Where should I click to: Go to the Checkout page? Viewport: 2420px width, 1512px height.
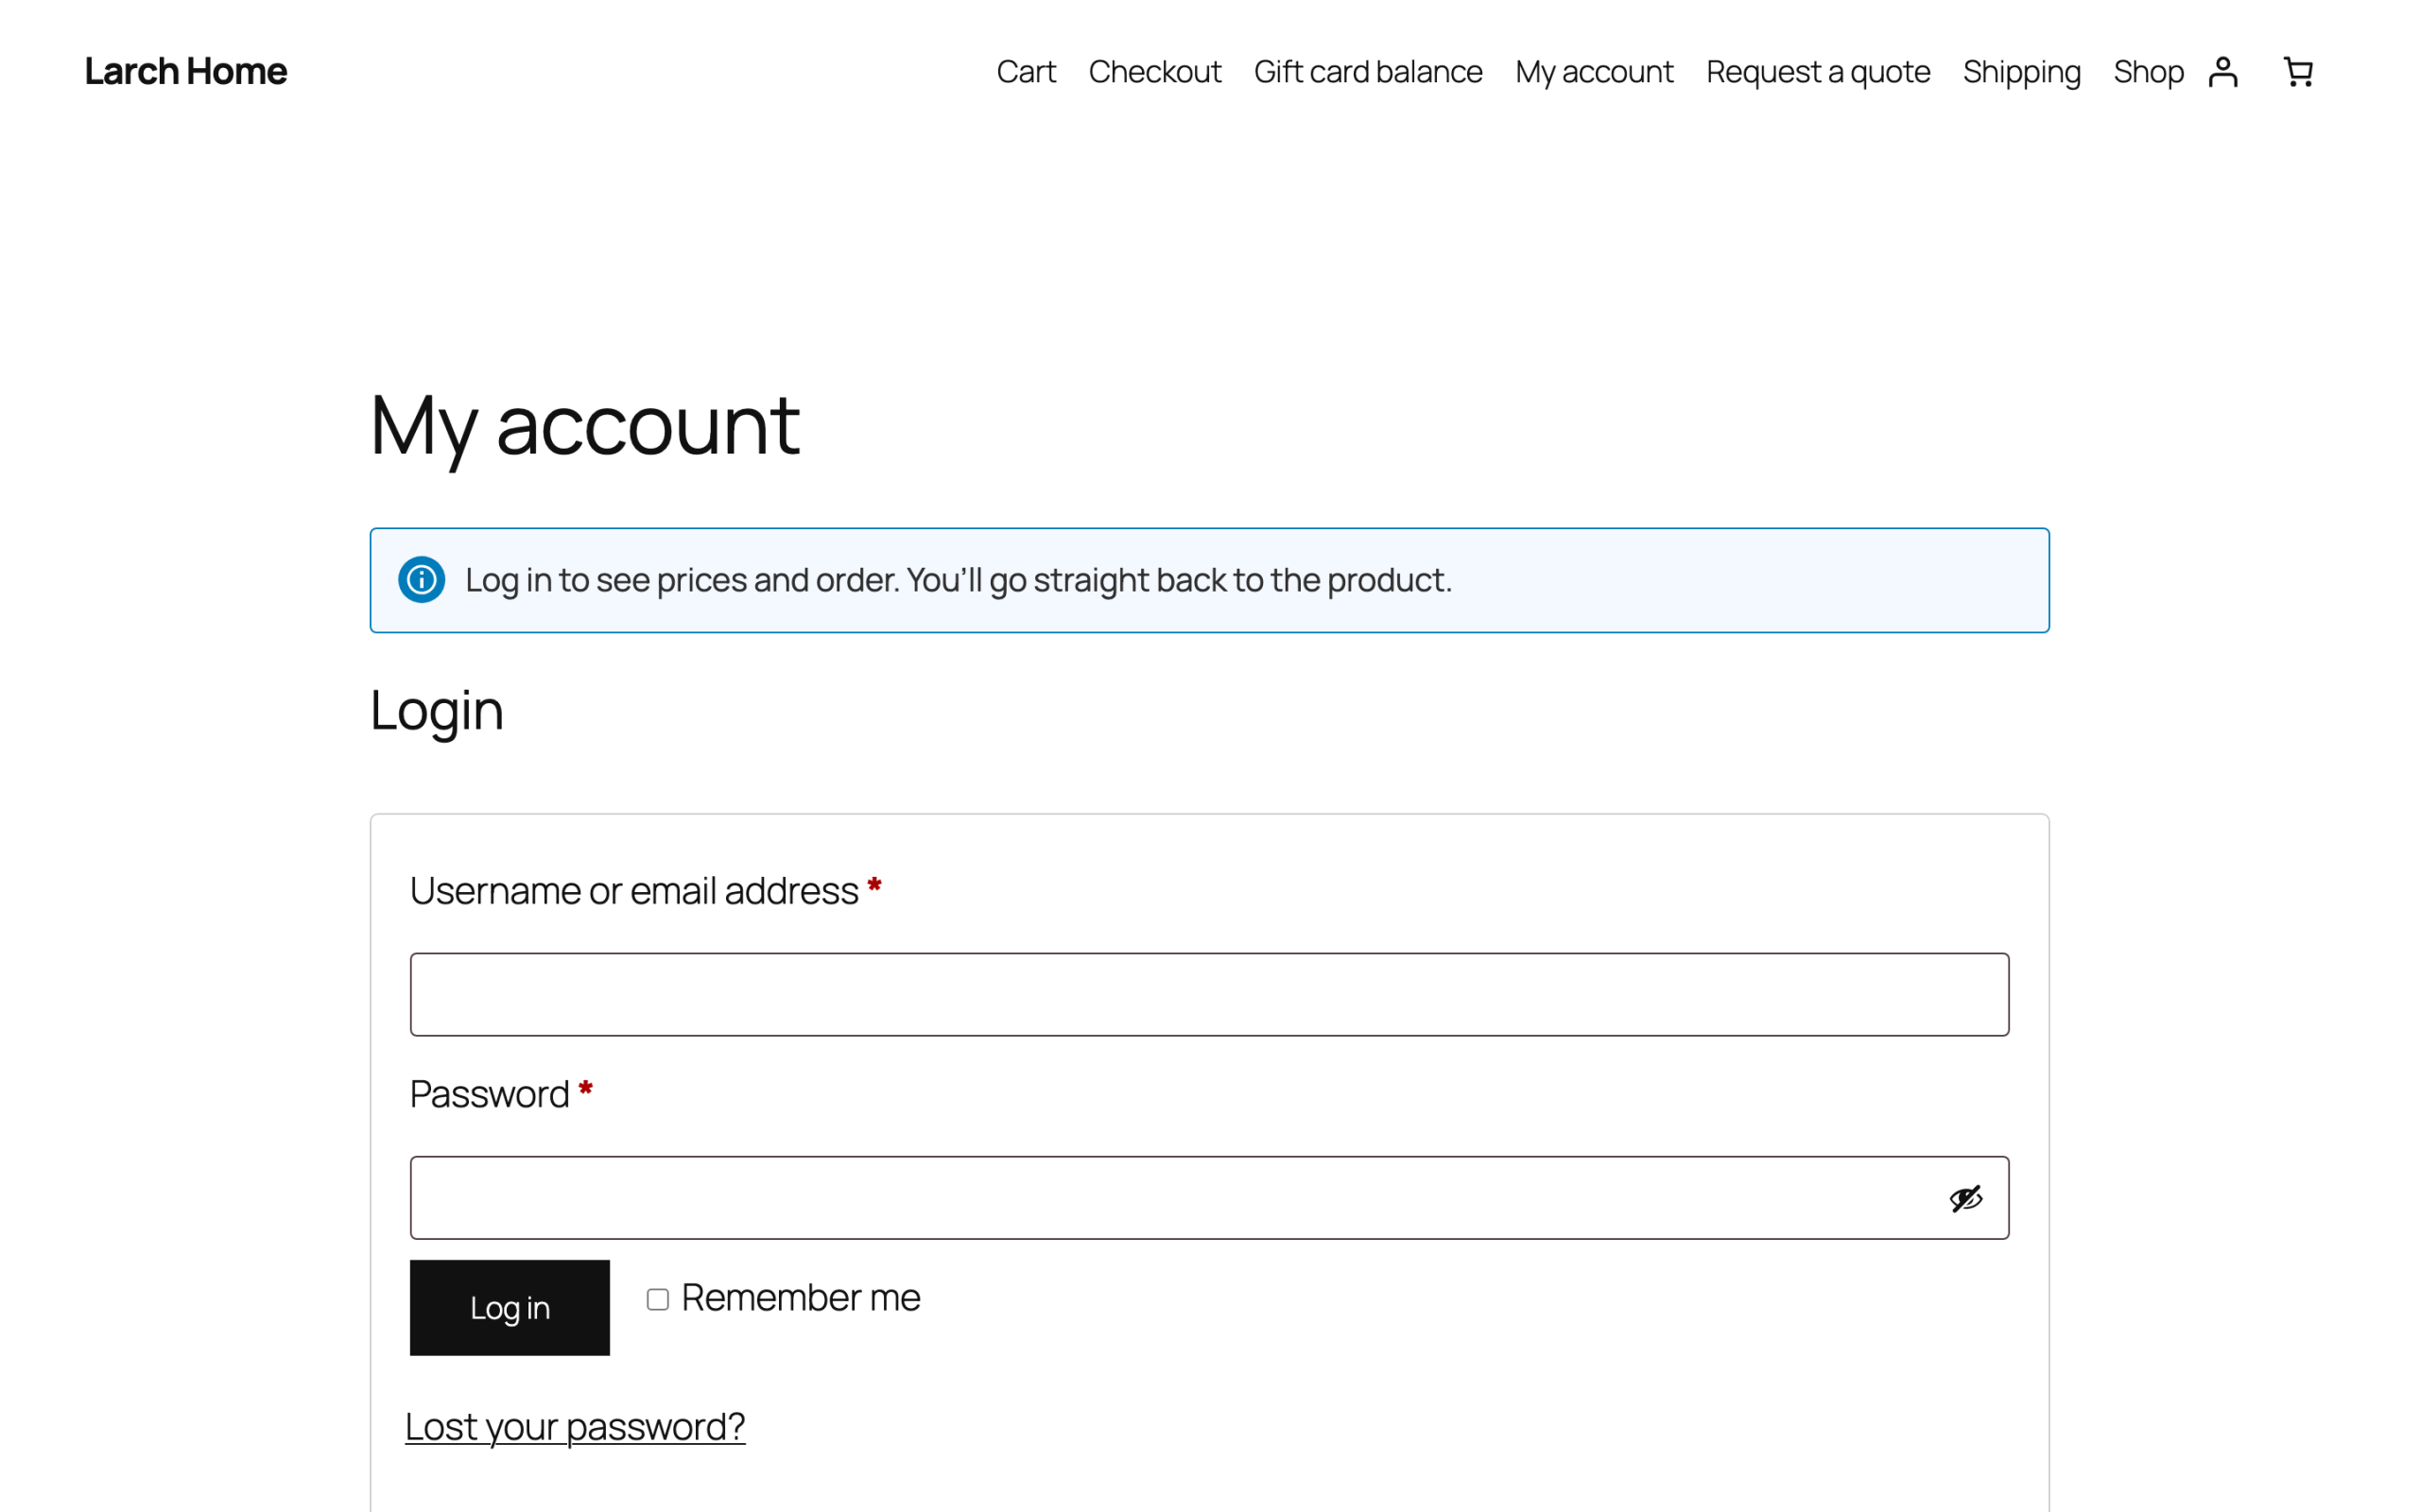click(1155, 72)
